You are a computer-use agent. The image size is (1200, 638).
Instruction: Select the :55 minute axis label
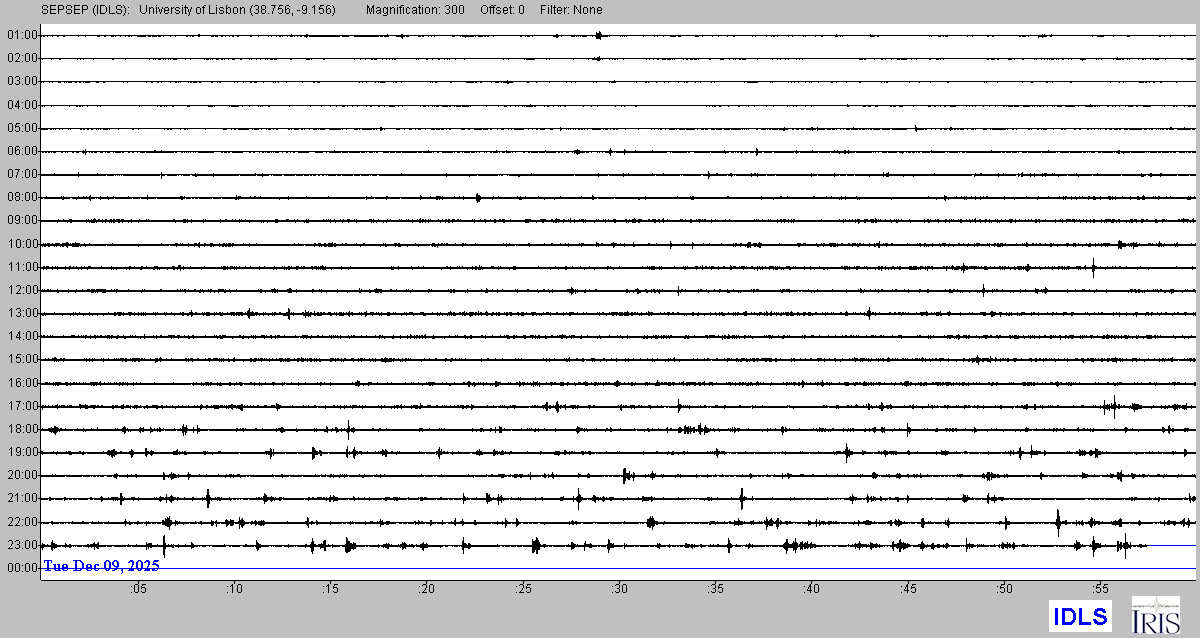(1099, 589)
